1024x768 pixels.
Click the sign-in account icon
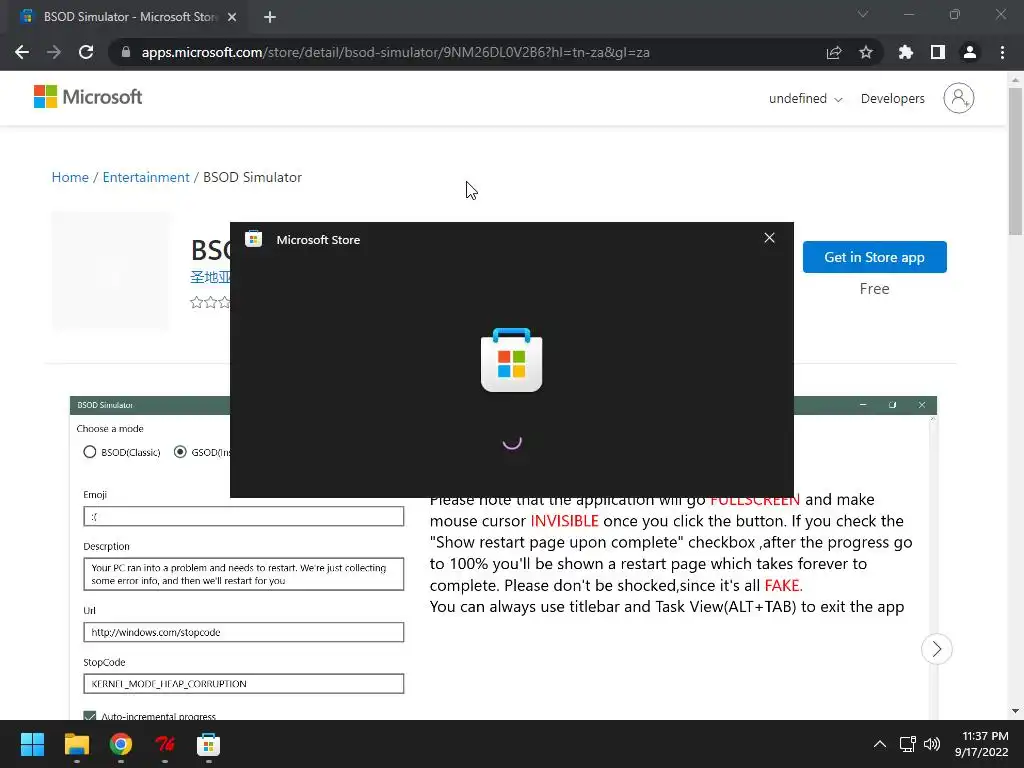959,98
